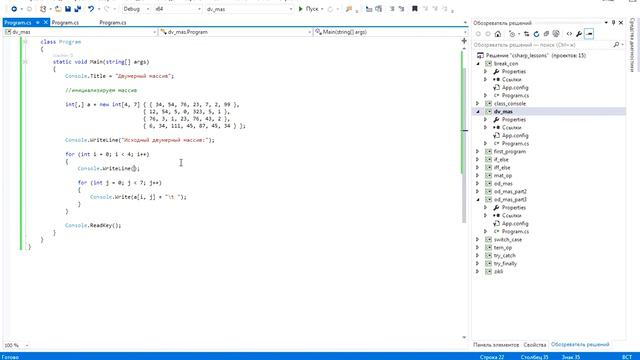Save the current file with the disk icon
This screenshot has height=360, width=640.
[68, 9]
